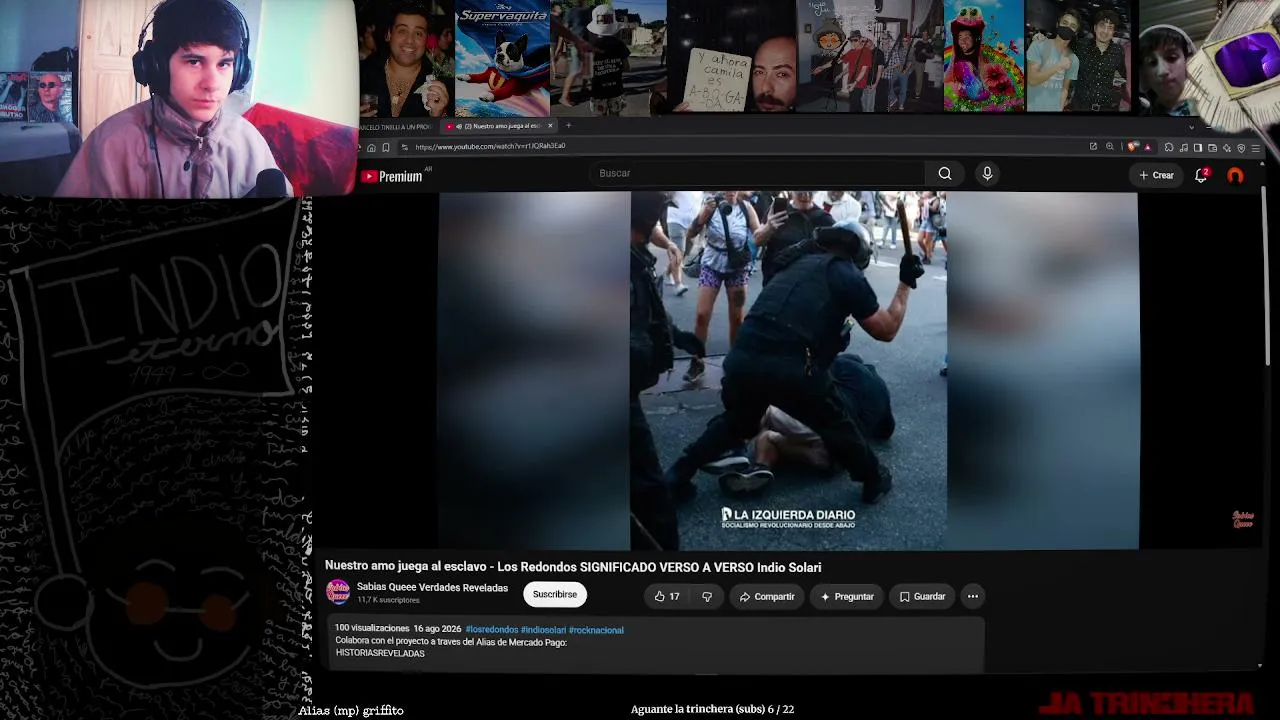Switch to the Marcelo Tinelli tab
This screenshot has height=720, width=1280.
pyautogui.click(x=398, y=126)
